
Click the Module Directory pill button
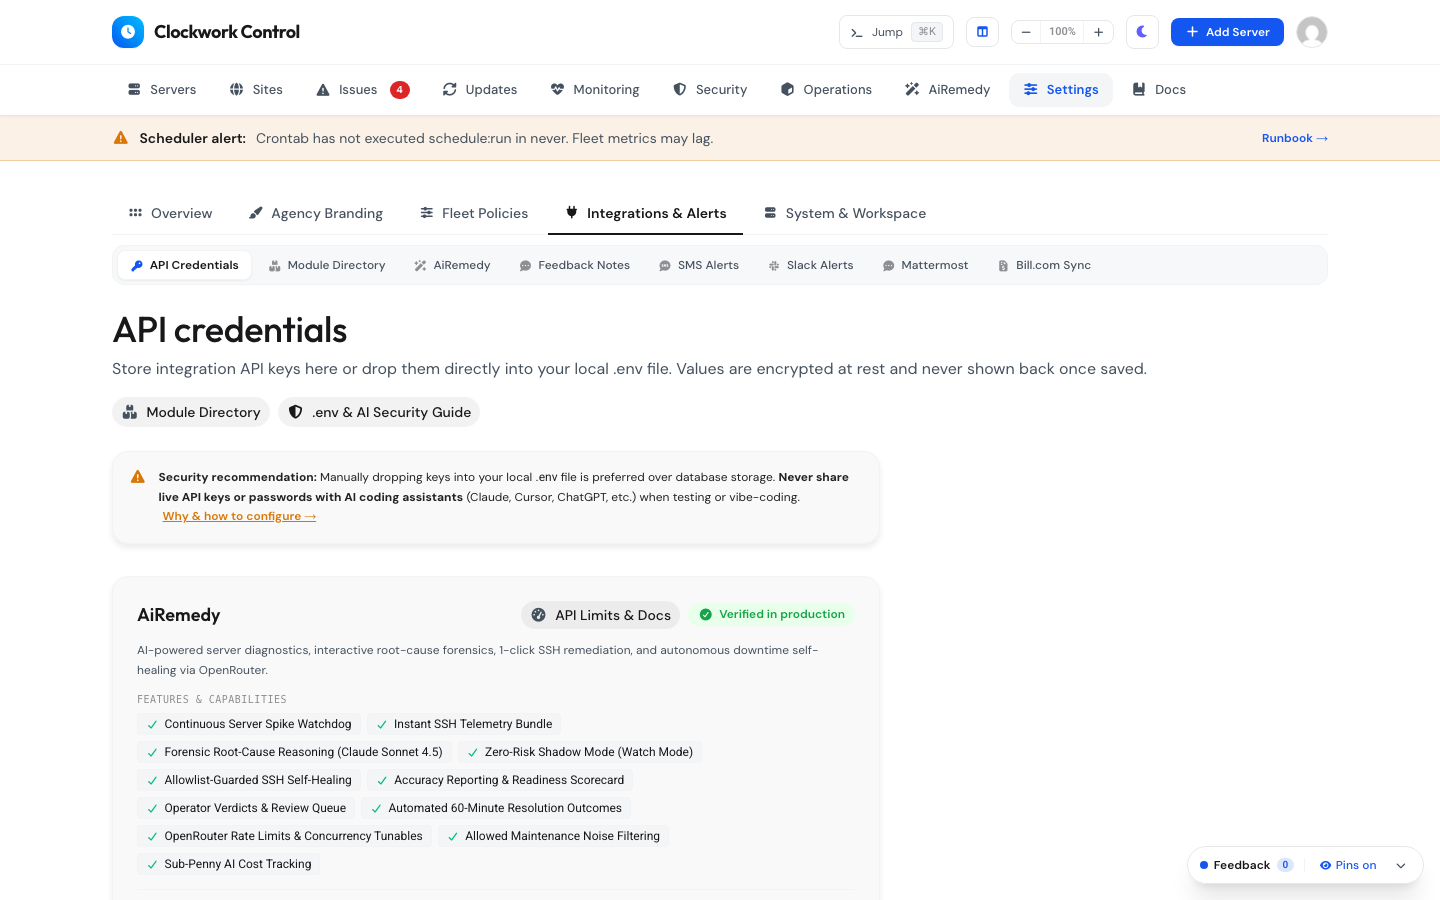click(x=191, y=412)
